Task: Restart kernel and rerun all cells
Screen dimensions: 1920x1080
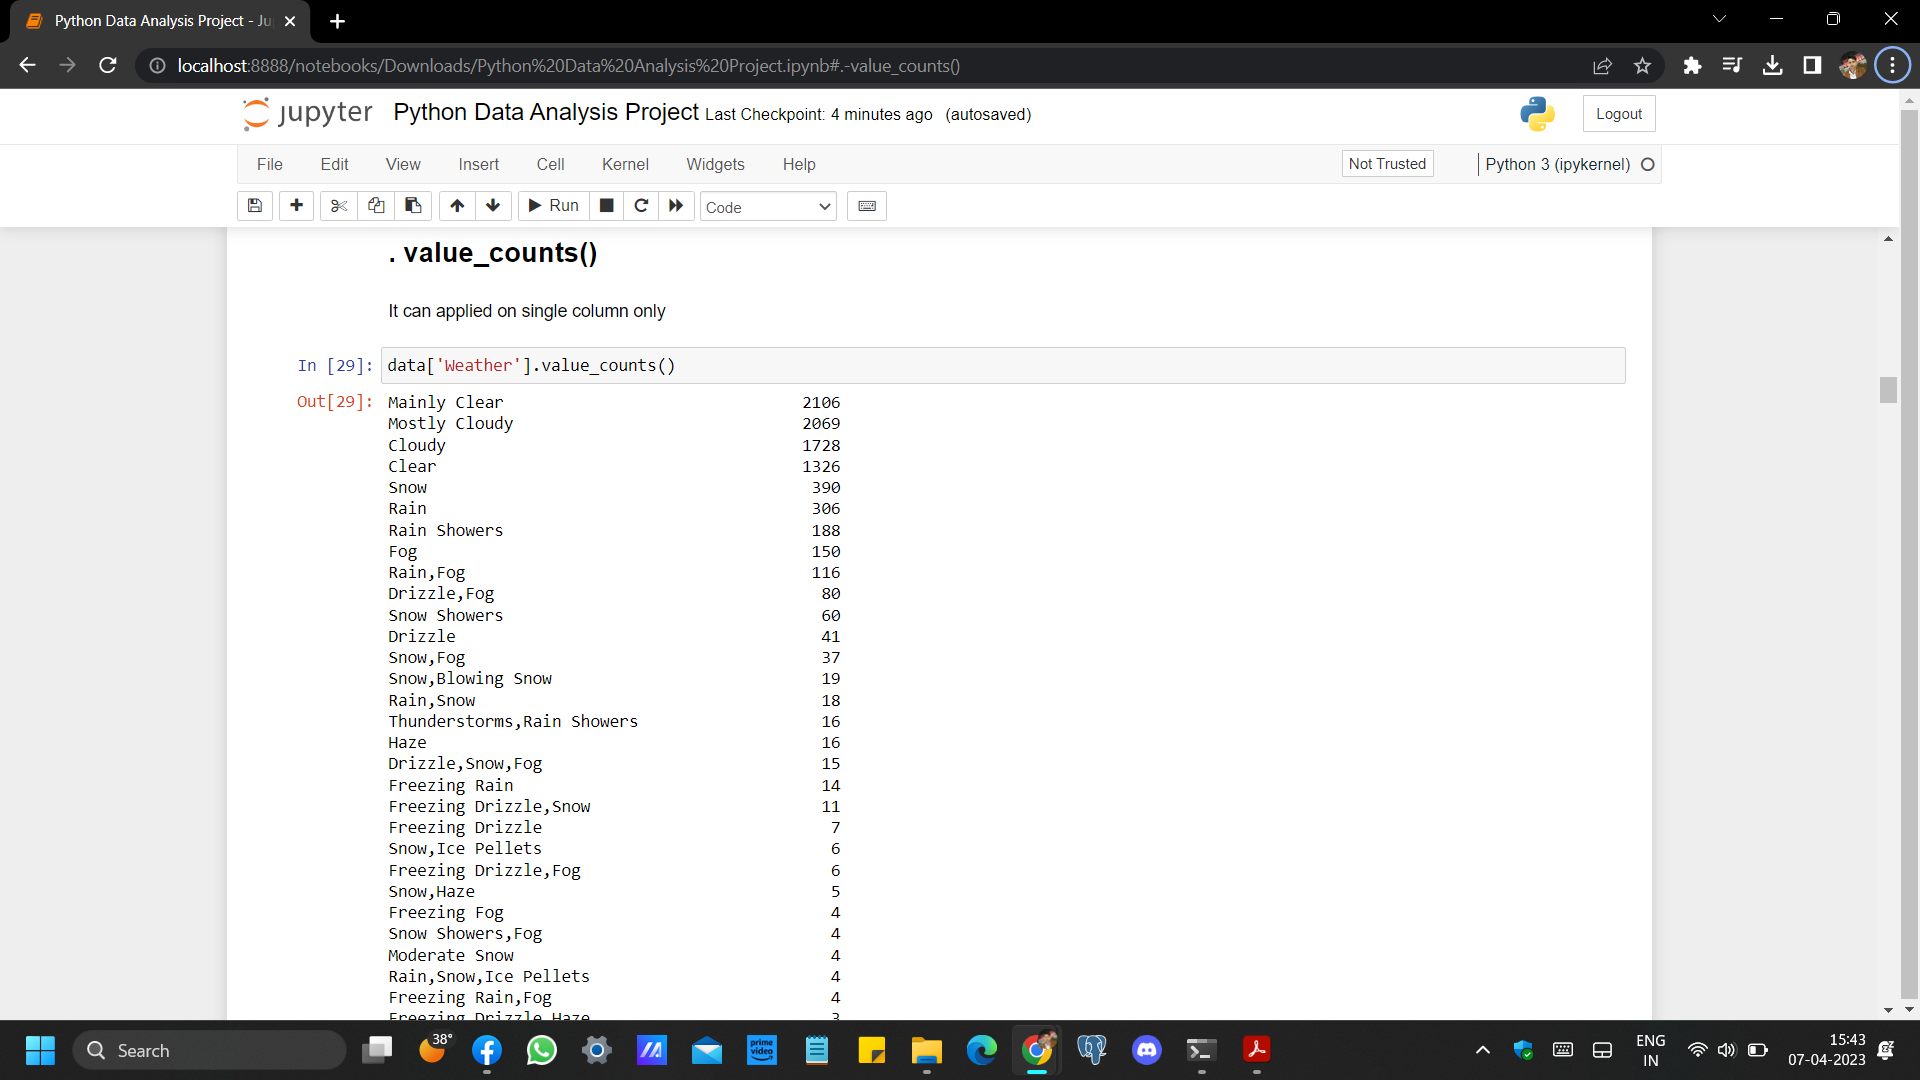Action: [676, 206]
